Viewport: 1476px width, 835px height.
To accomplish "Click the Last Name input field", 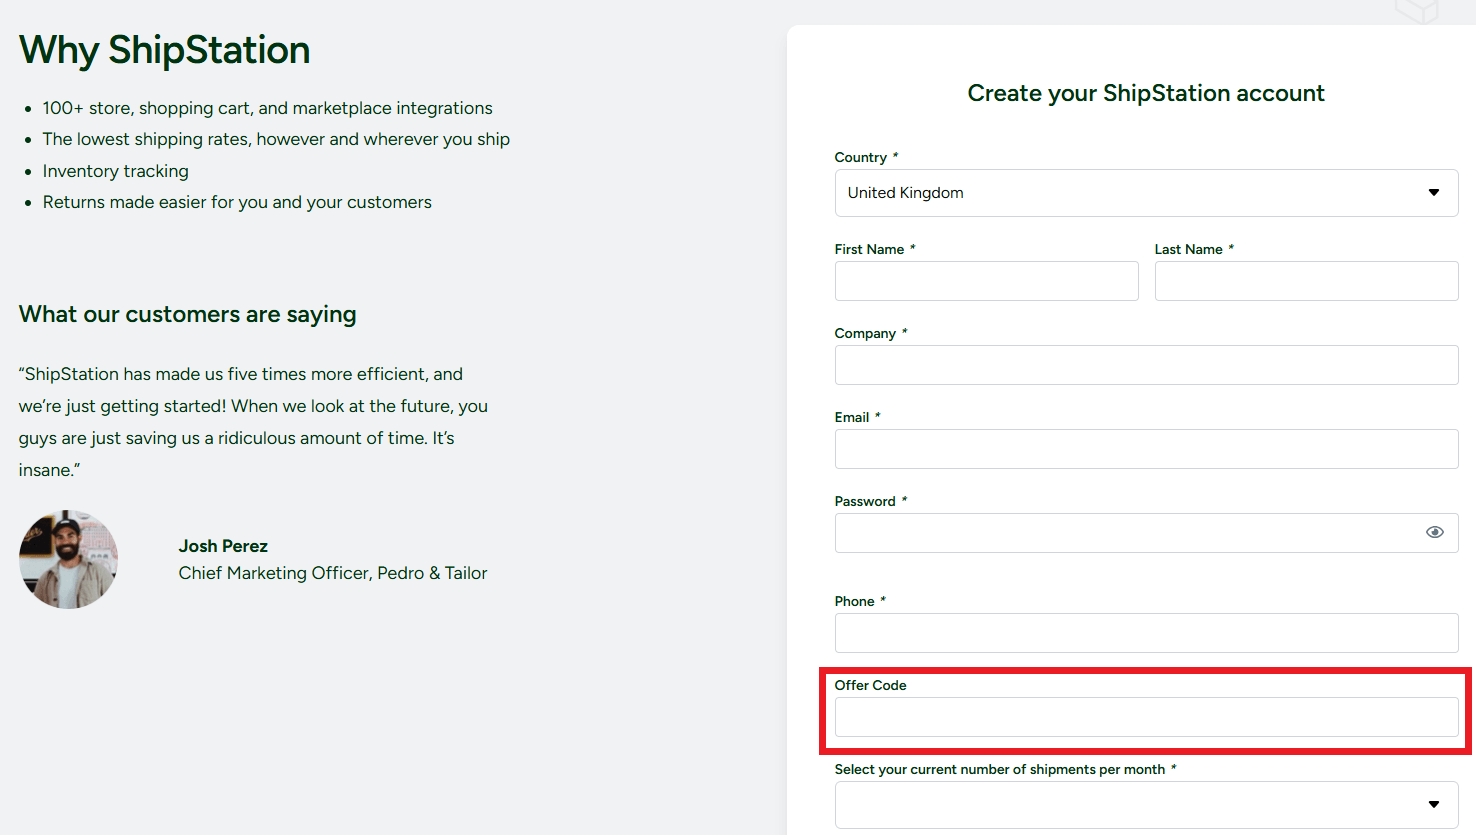I will click(x=1306, y=281).
